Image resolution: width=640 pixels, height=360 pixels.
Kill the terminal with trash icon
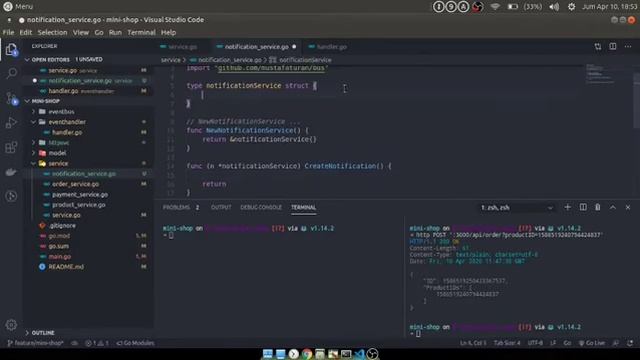point(598,207)
